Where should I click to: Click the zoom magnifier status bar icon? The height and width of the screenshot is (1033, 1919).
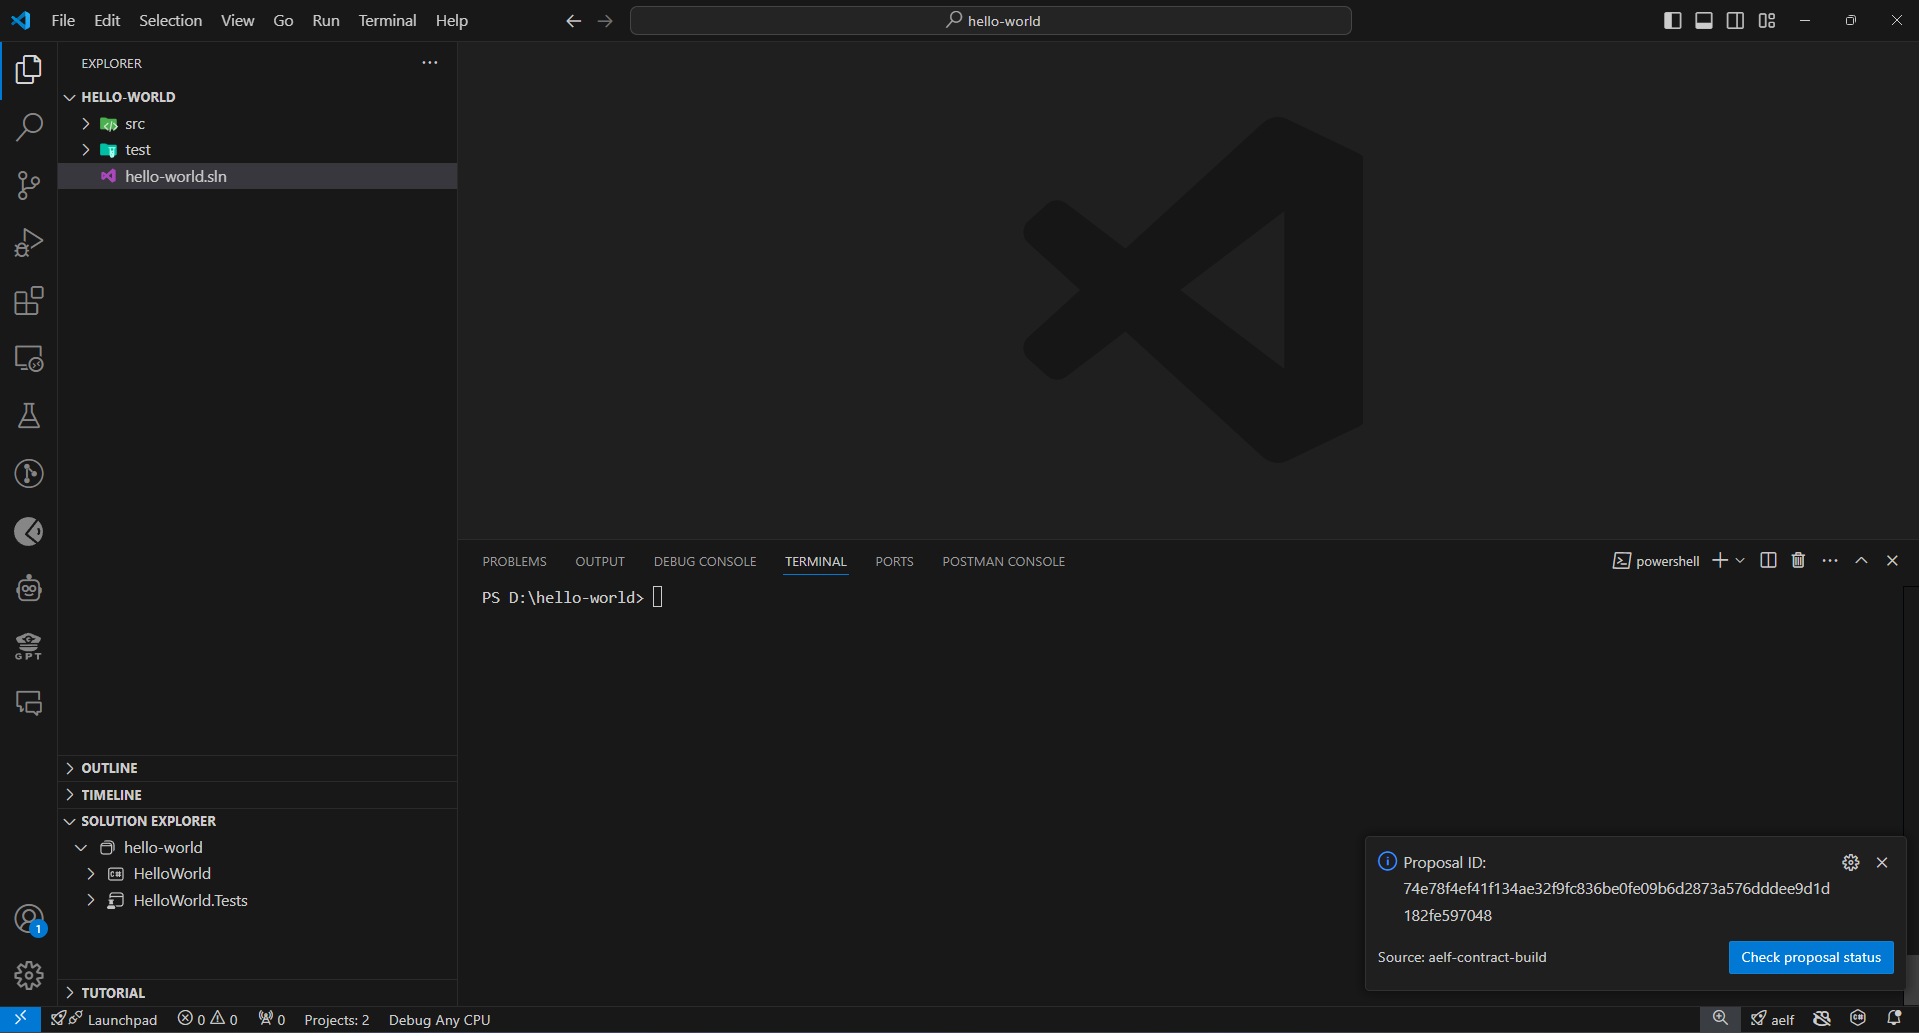(1720, 1019)
